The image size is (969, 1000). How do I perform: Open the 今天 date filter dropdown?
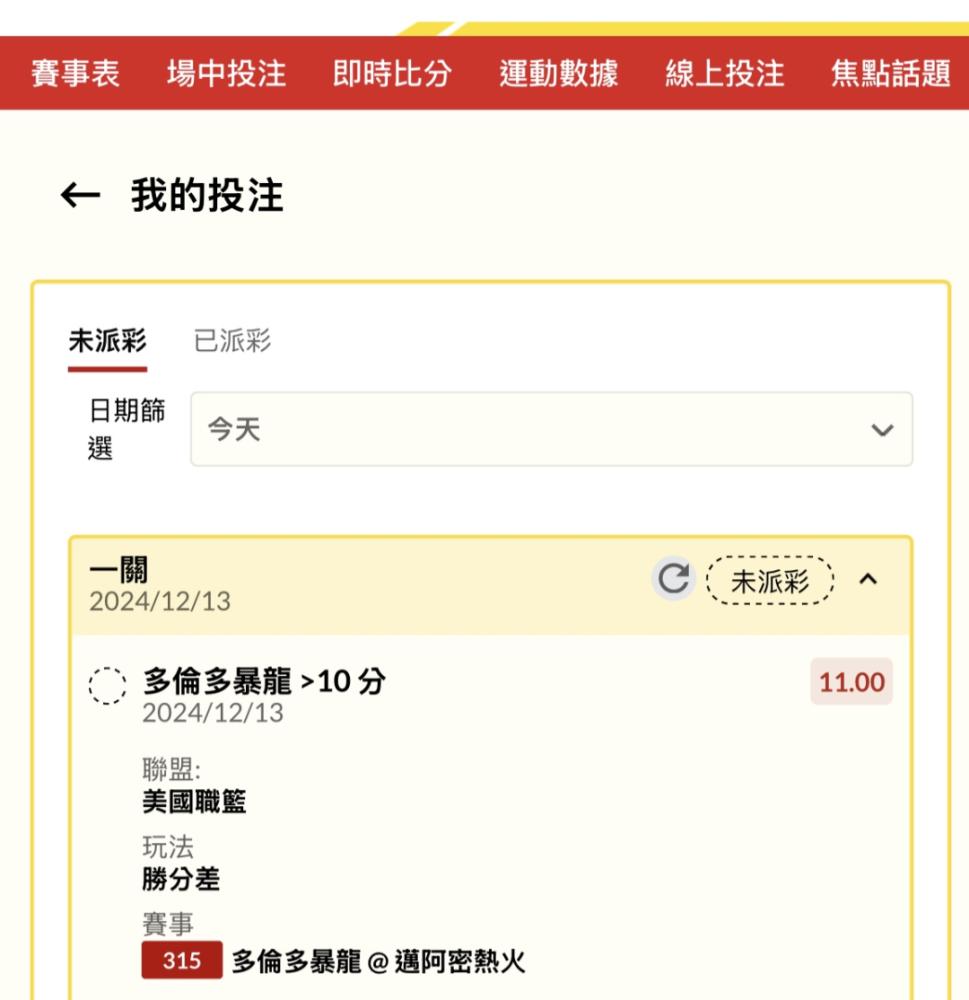[551, 429]
